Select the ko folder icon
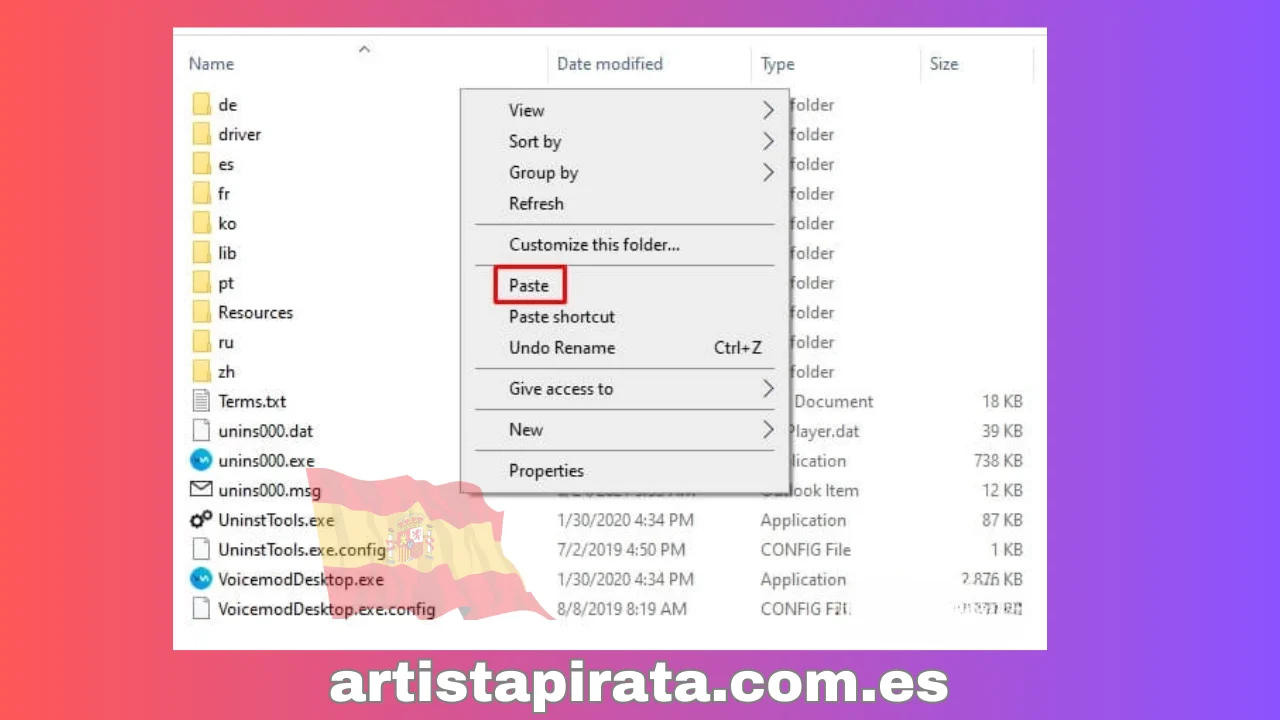1280x720 pixels. pyautogui.click(x=202, y=223)
